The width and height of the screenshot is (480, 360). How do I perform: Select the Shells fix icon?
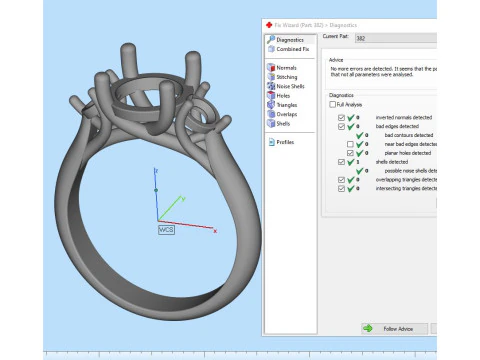click(x=271, y=123)
